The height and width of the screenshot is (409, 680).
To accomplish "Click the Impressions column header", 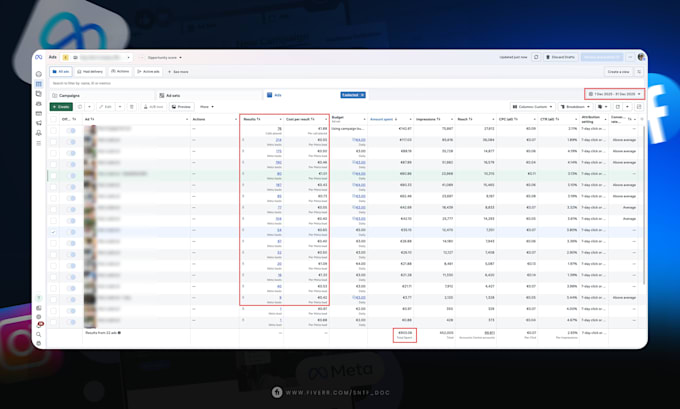I will coord(434,119).
